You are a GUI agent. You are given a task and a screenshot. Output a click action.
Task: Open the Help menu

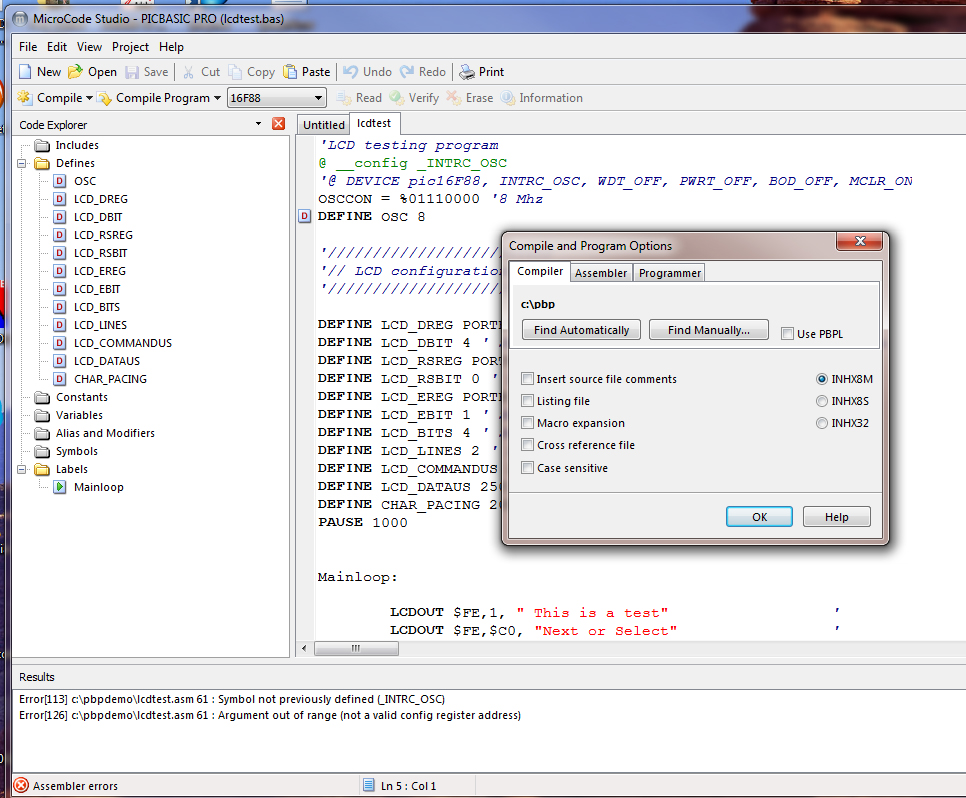pyautogui.click(x=171, y=47)
